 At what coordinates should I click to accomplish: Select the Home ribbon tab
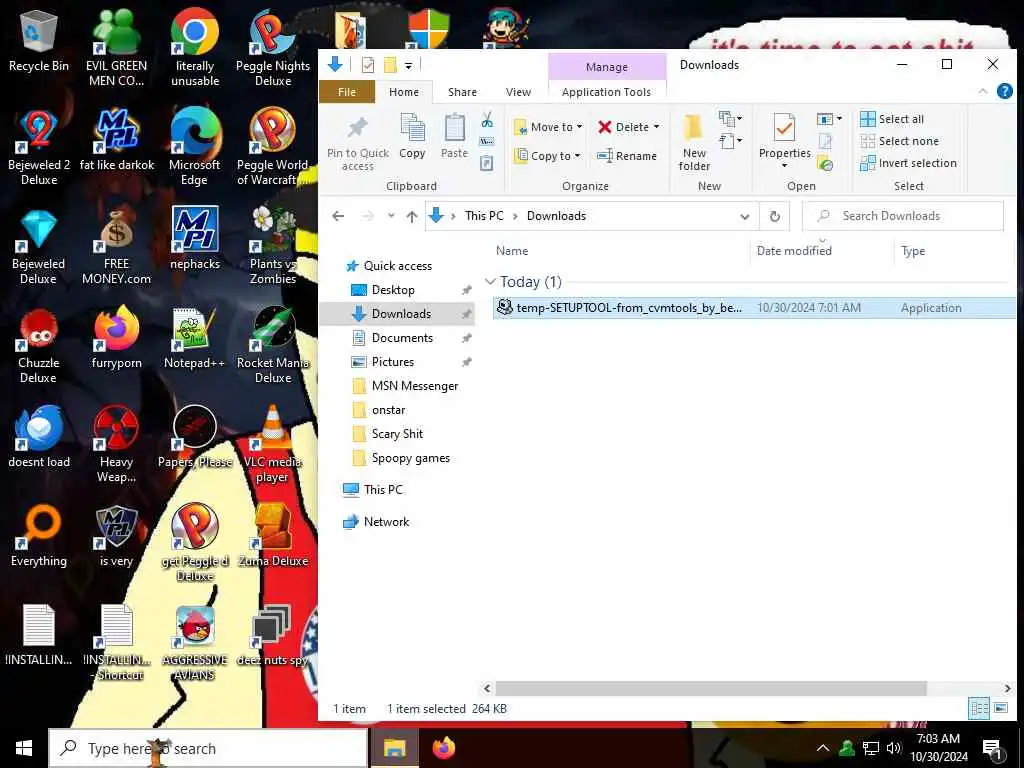pyautogui.click(x=404, y=92)
